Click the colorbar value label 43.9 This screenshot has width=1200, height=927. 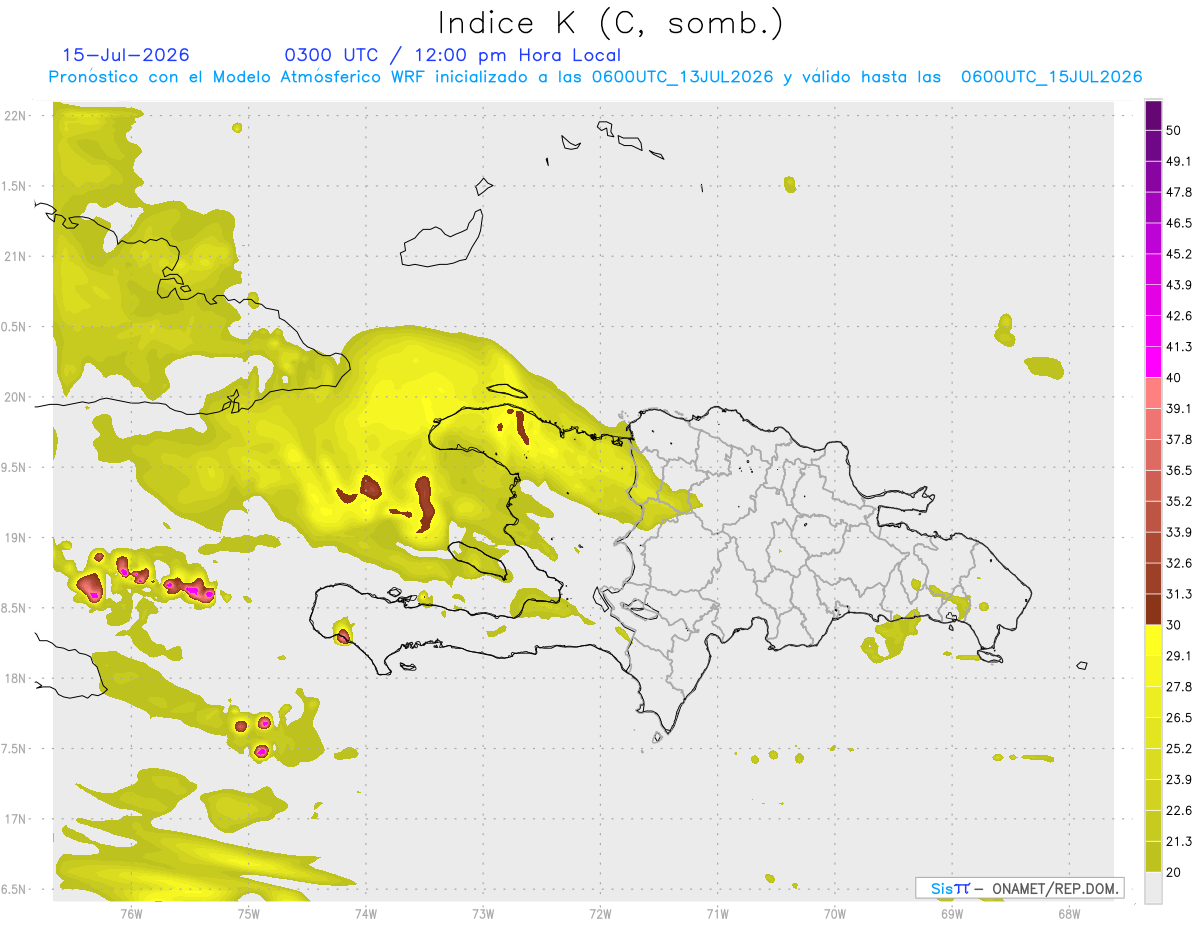click(1179, 285)
